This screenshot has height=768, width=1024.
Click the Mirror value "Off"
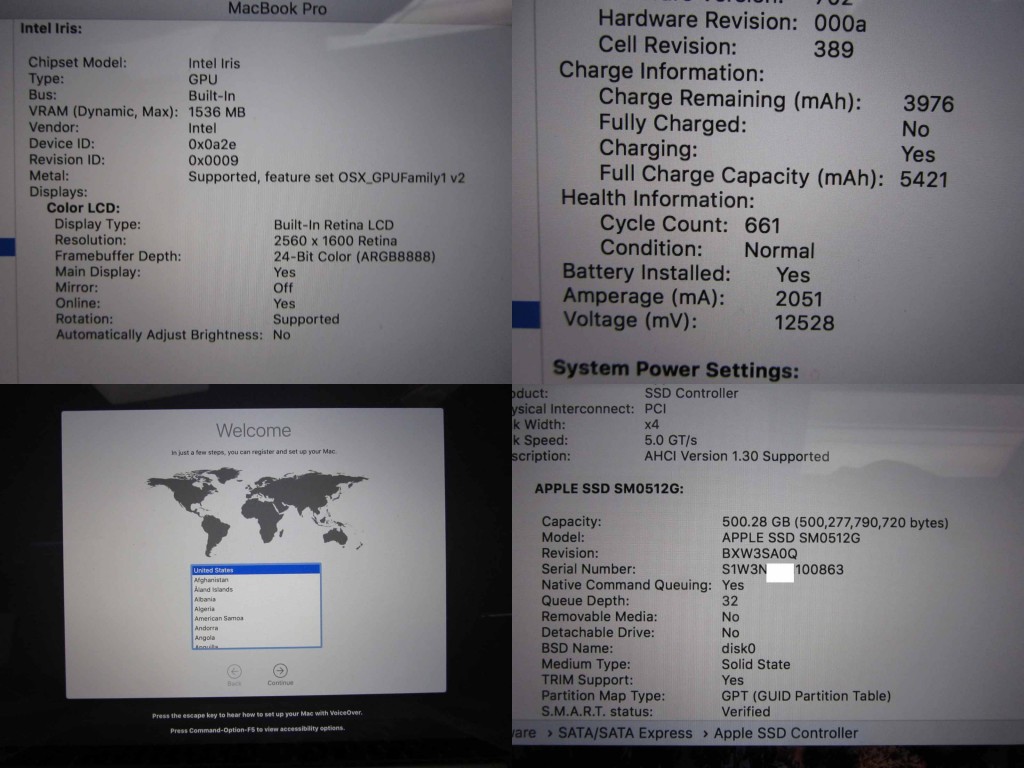[x=283, y=288]
